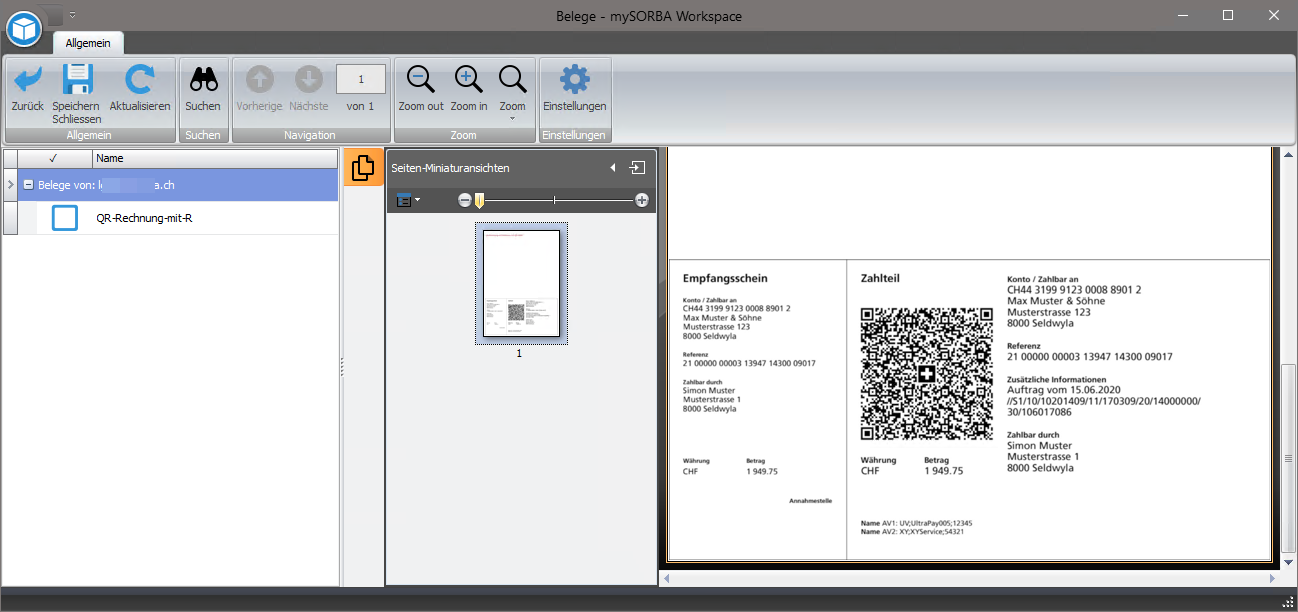Select the Allgemein ribbon tab

point(88,43)
